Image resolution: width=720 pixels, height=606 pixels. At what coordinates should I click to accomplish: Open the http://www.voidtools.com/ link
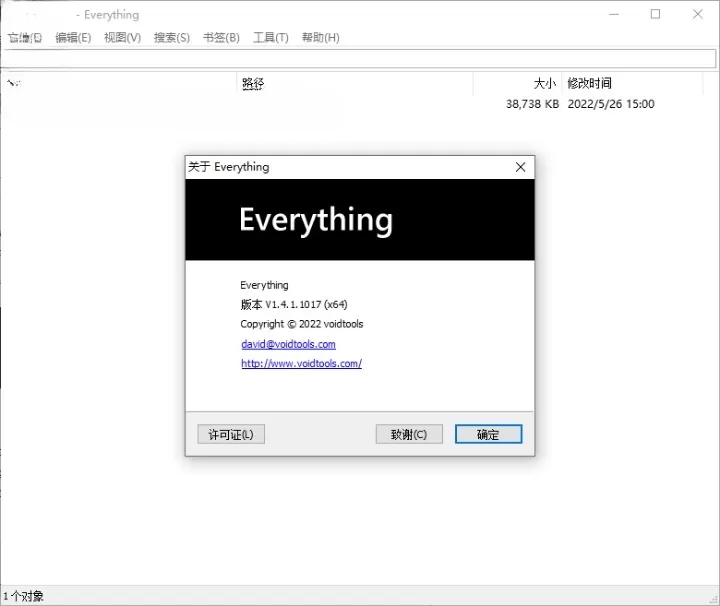(302, 364)
